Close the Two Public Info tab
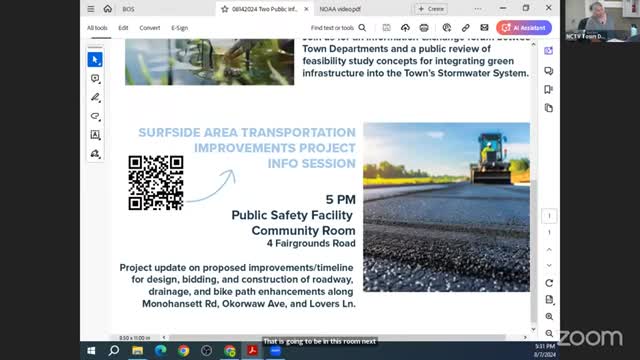This screenshot has height=360, width=640. 306,9
